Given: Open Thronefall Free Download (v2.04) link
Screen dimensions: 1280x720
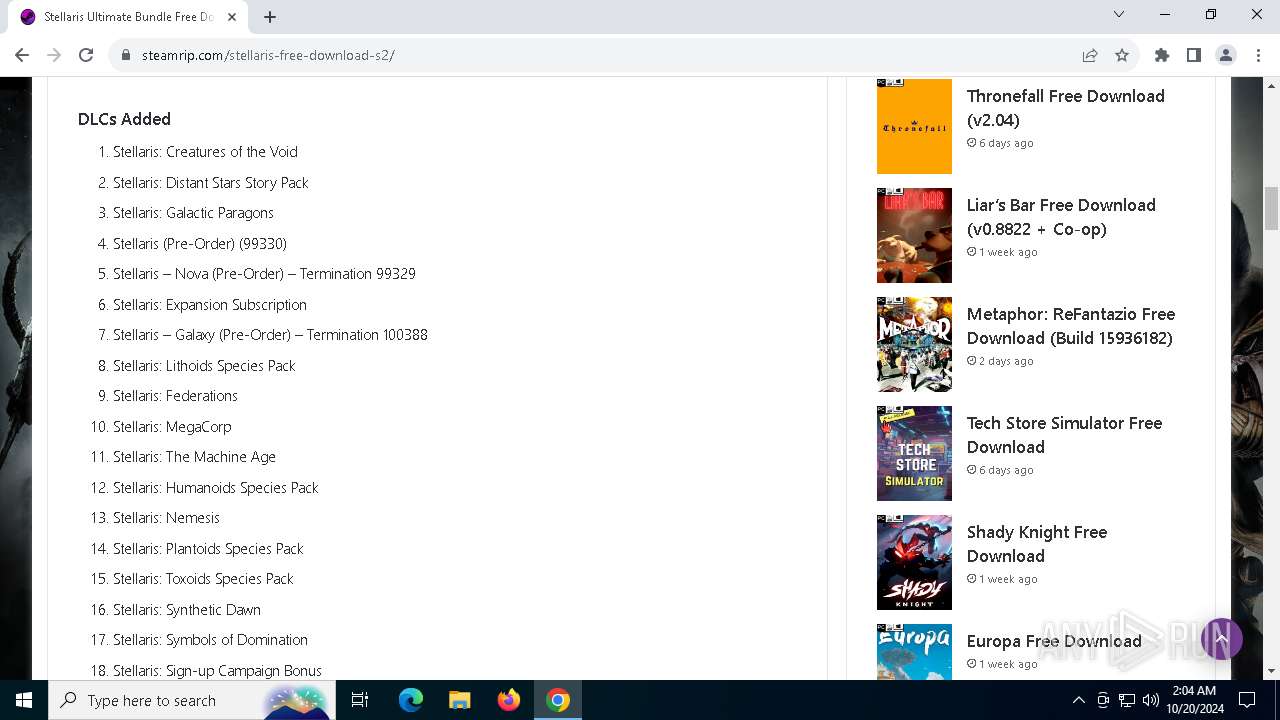Looking at the screenshot, I should pos(1065,108).
